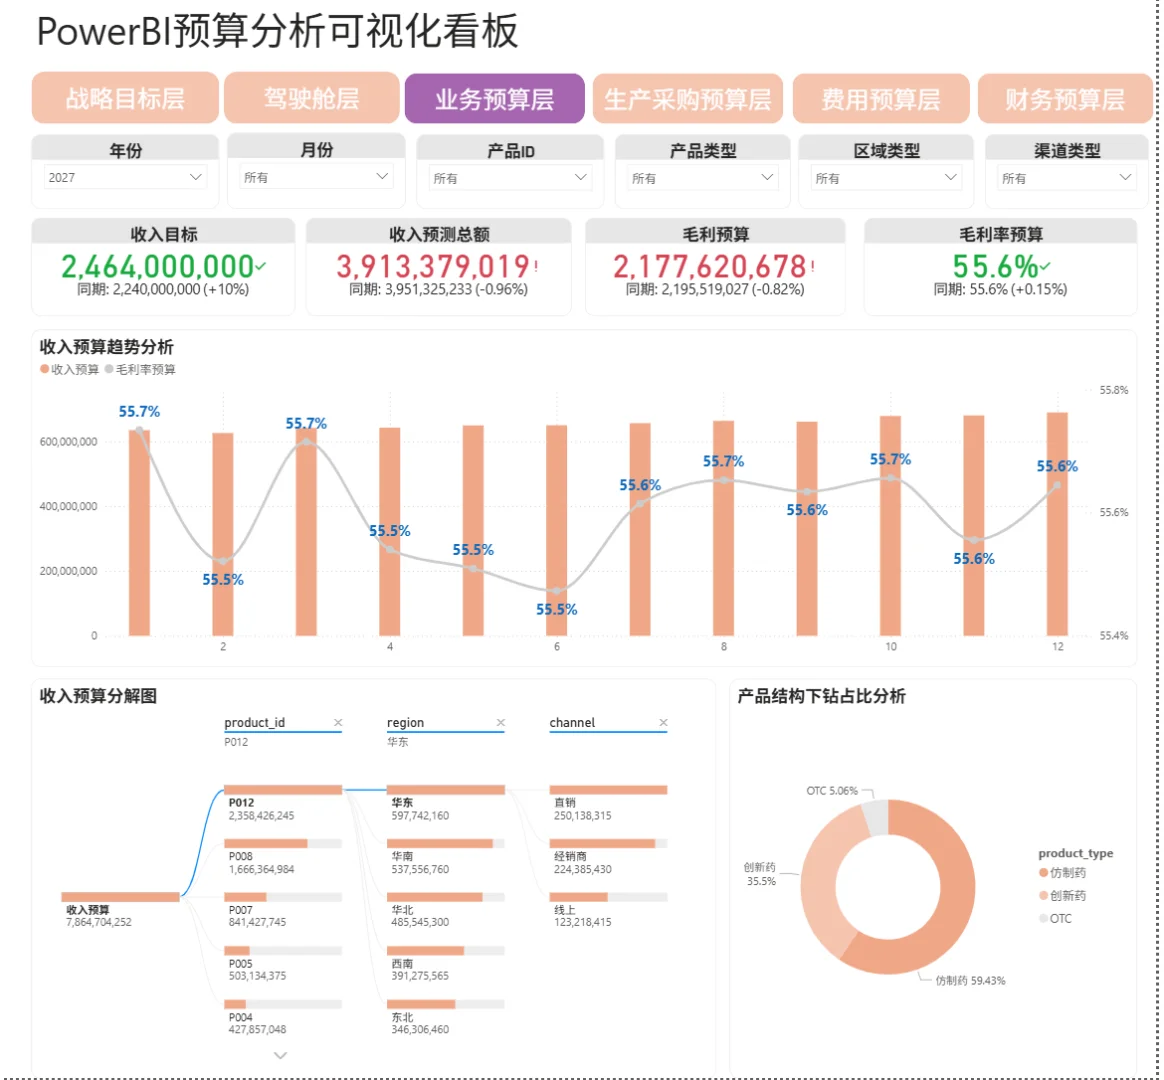This screenshot has height=1080, width=1164.
Task: Click the 创新药 color swatch in the legend
Action: (x=1044, y=895)
